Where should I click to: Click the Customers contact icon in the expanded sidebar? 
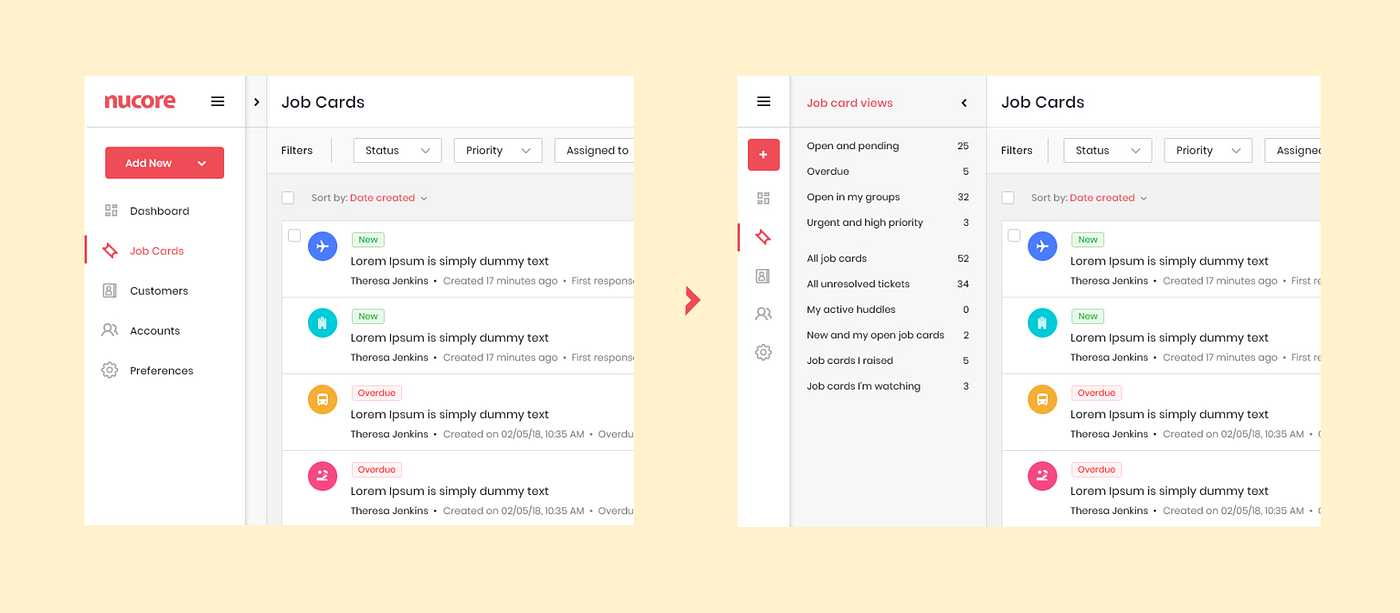110,291
